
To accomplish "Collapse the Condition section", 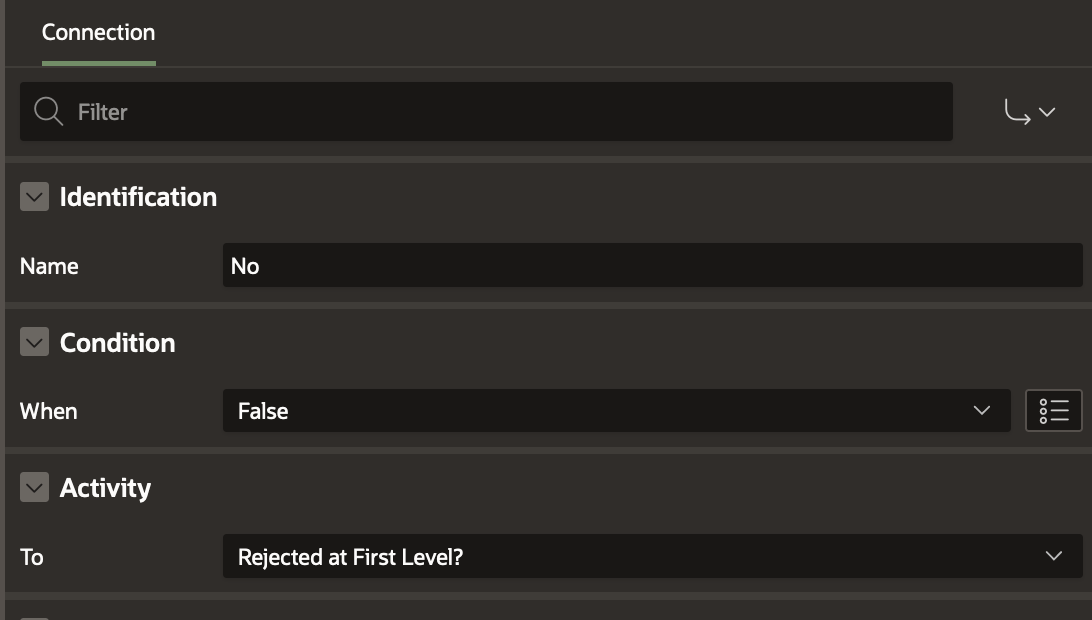I will [34, 343].
